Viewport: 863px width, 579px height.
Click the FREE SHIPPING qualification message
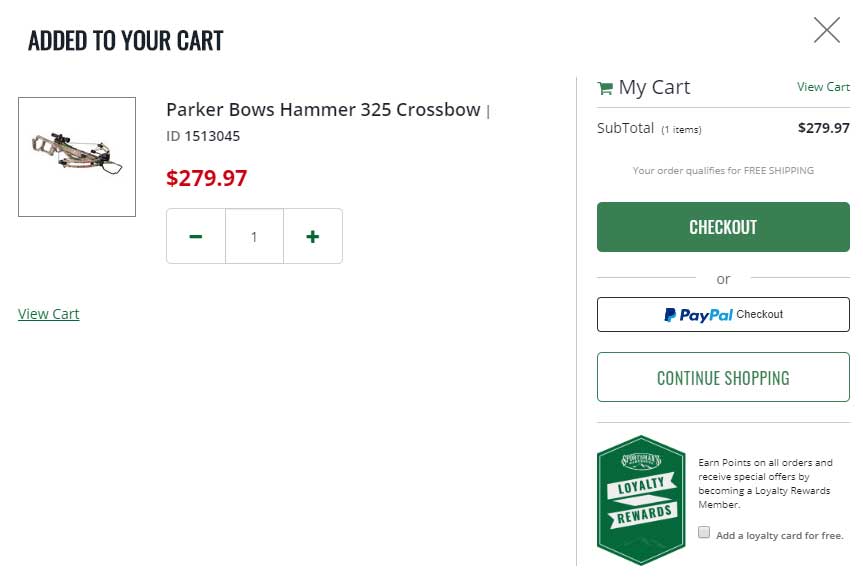(x=723, y=171)
